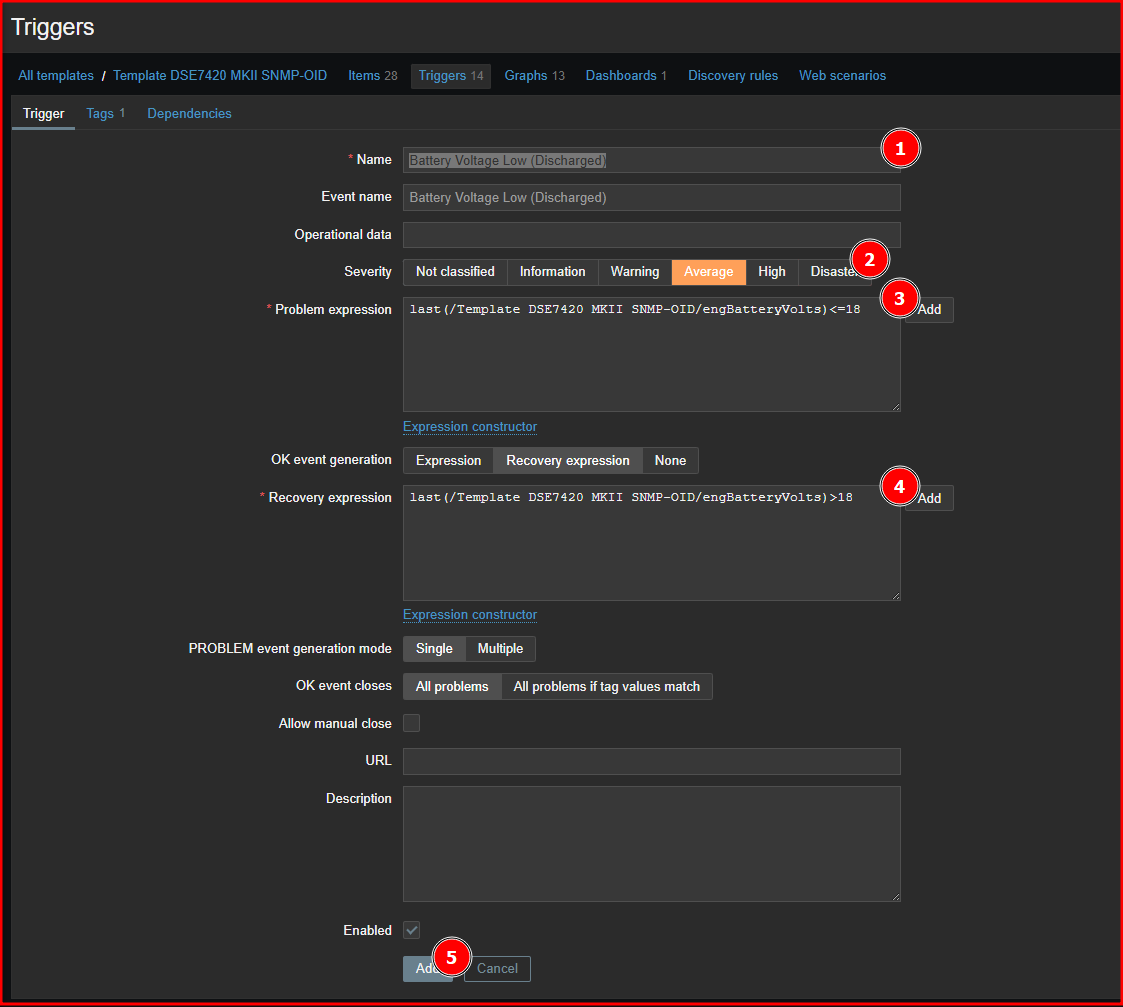Go to Graphs 13 section
Viewport: 1123px width, 1007px height.
tap(534, 75)
